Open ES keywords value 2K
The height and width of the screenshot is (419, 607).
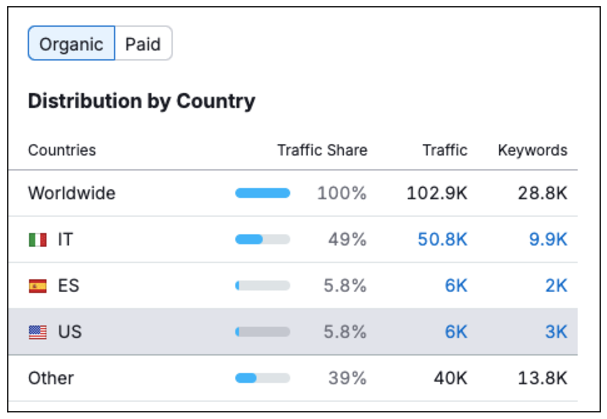(x=556, y=286)
